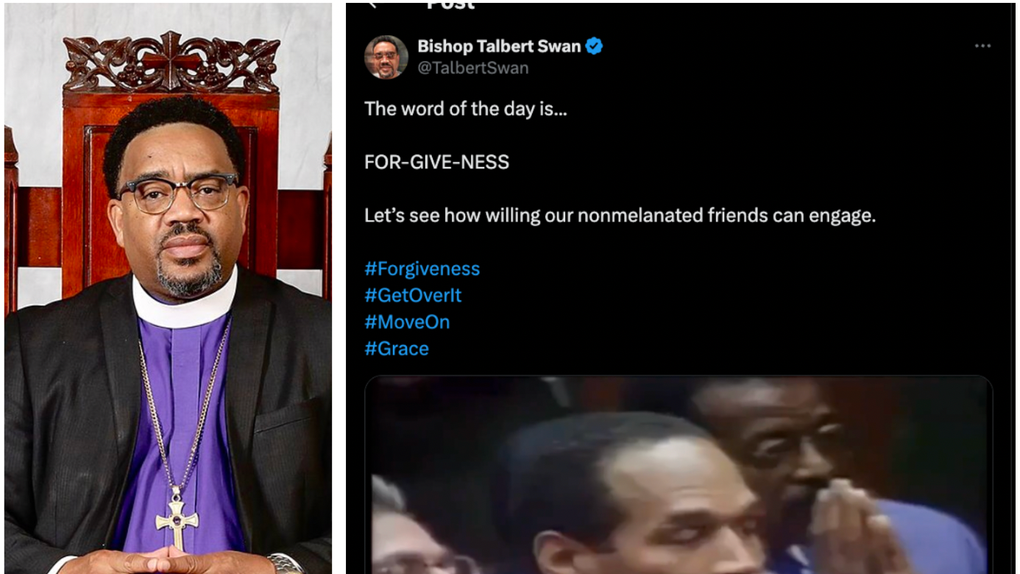The width and height of the screenshot is (1020, 574).
Task: Open the #Grace hashtag
Action: [397, 349]
